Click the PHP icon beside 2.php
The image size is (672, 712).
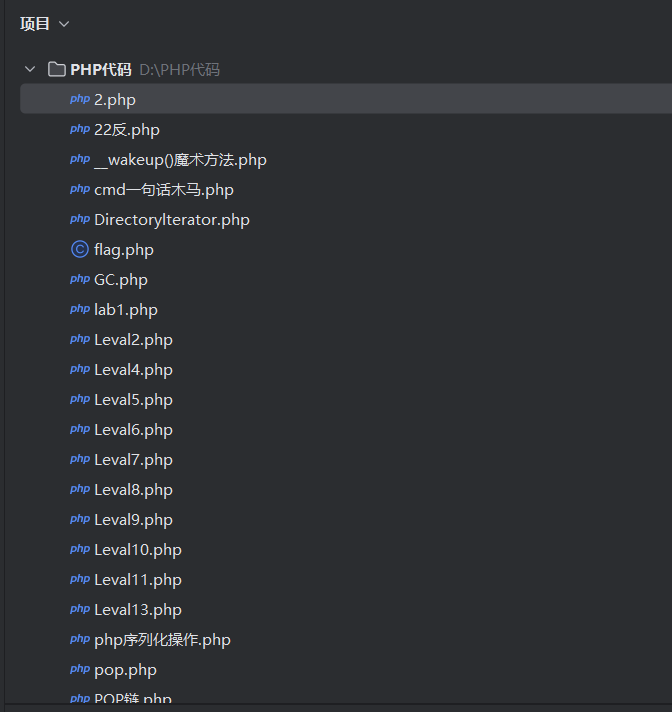[80, 100]
